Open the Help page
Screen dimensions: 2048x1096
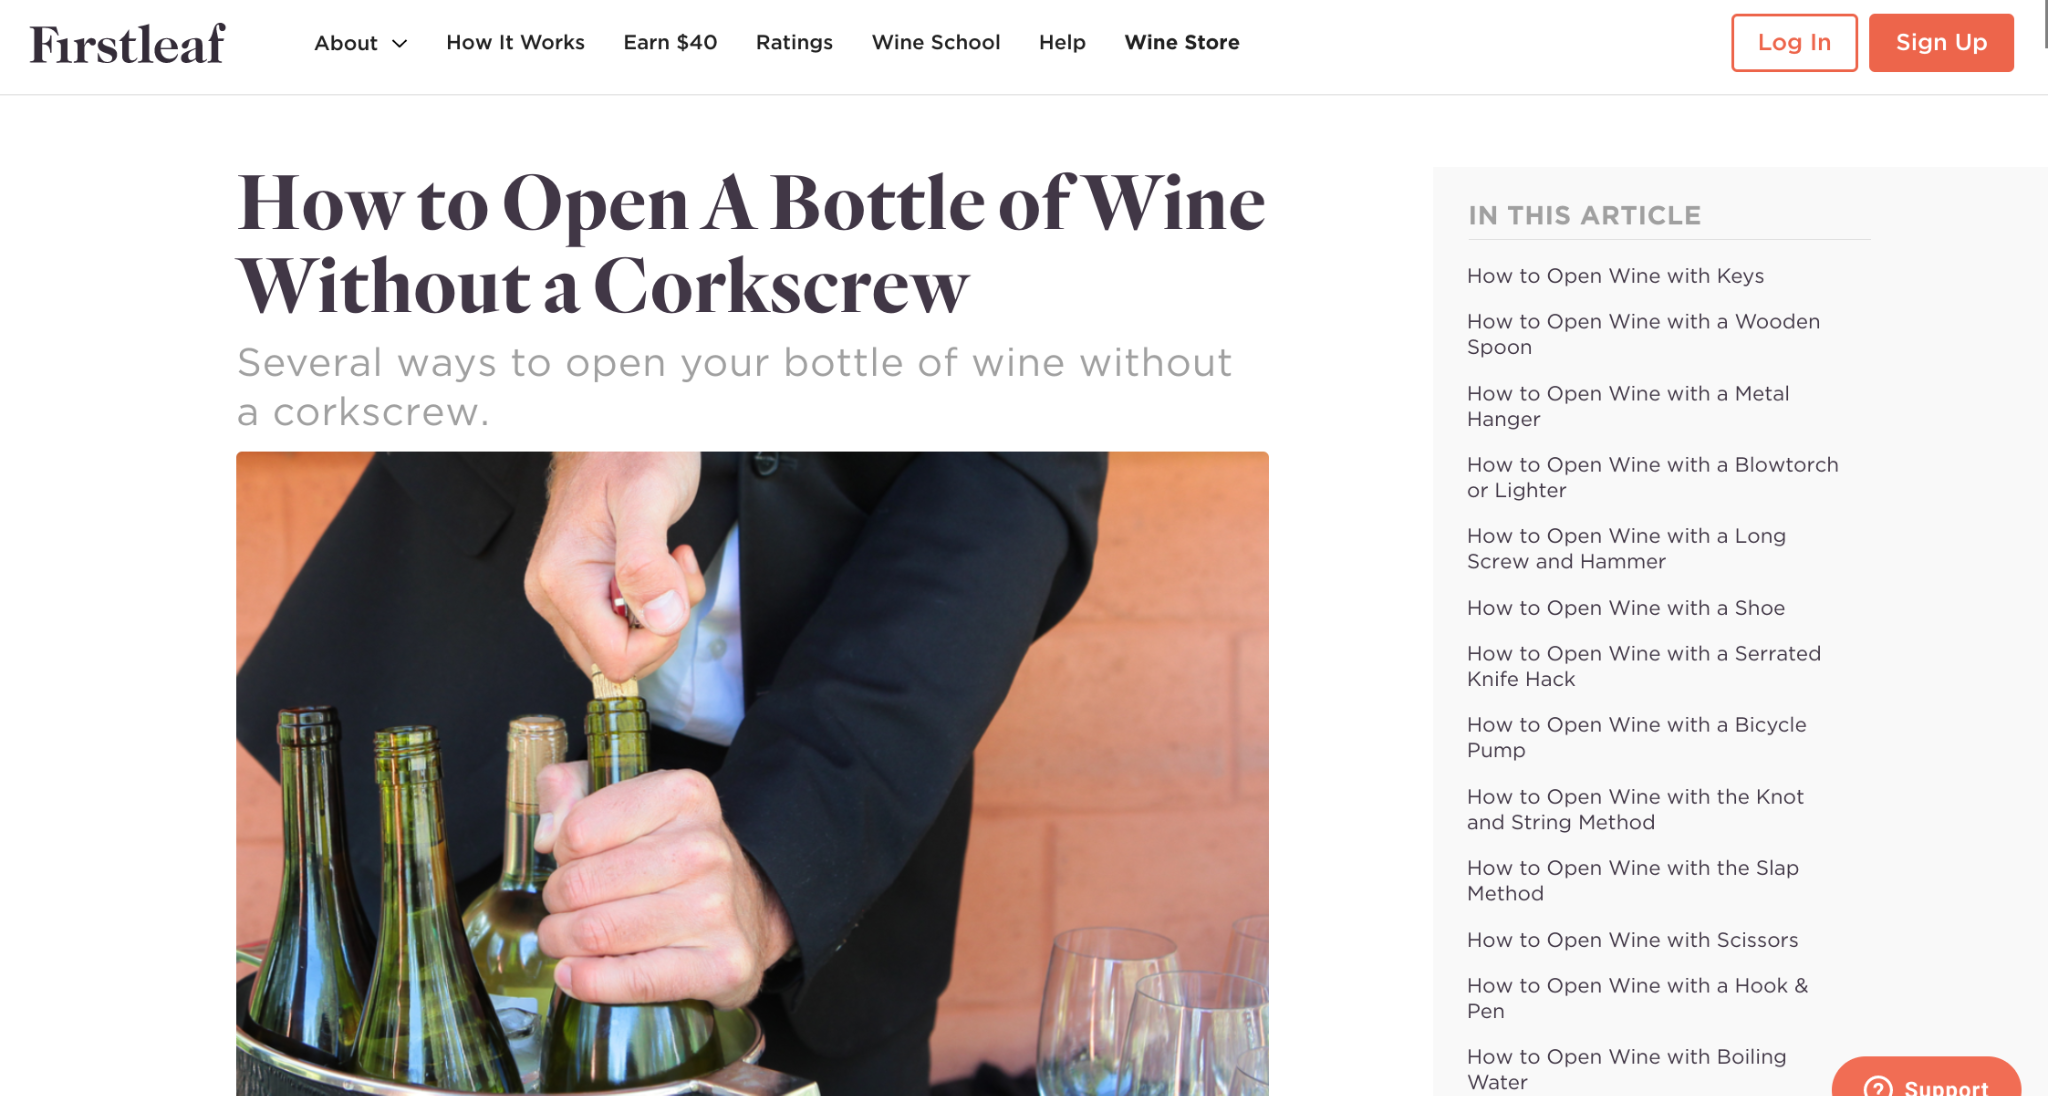coord(1062,42)
